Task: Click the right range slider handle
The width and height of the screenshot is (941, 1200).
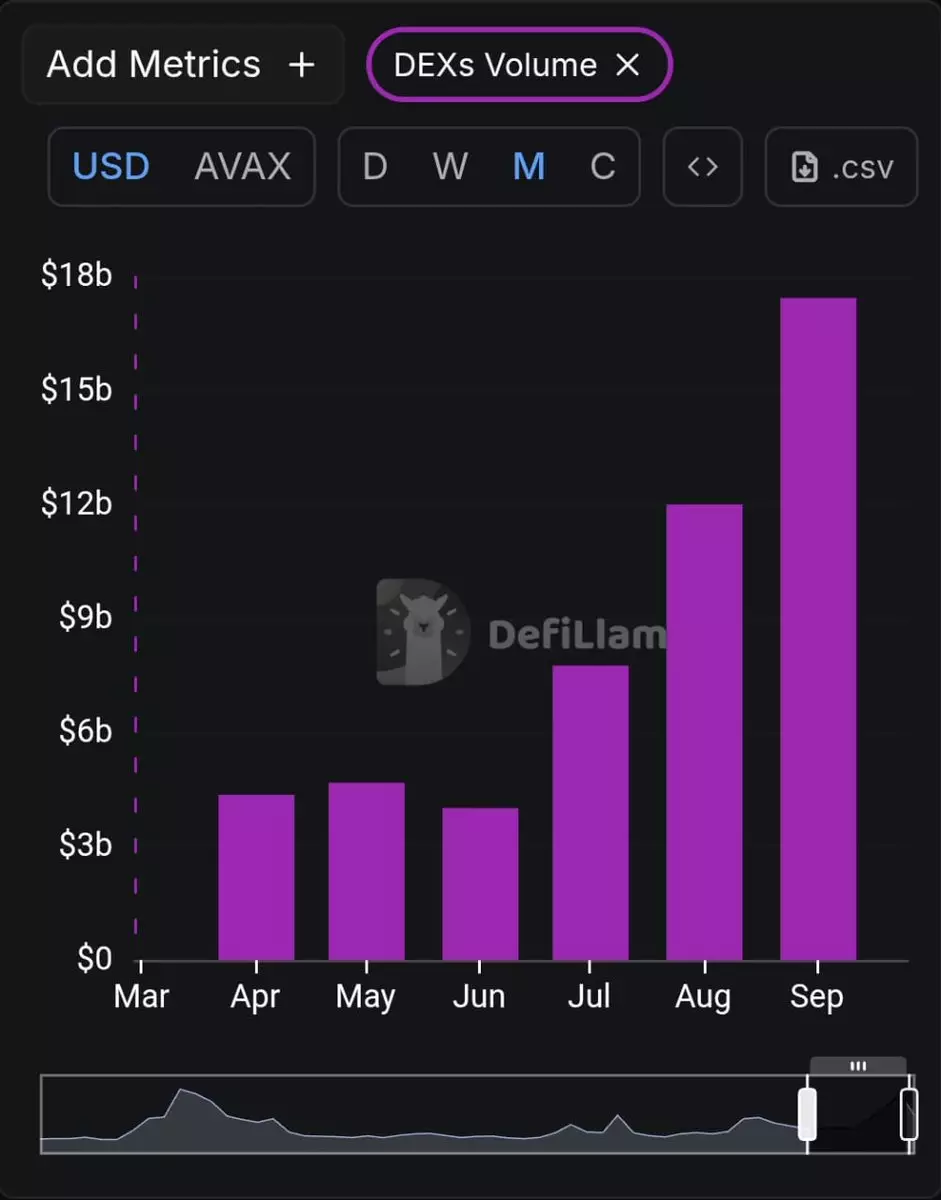Action: [909, 1114]
